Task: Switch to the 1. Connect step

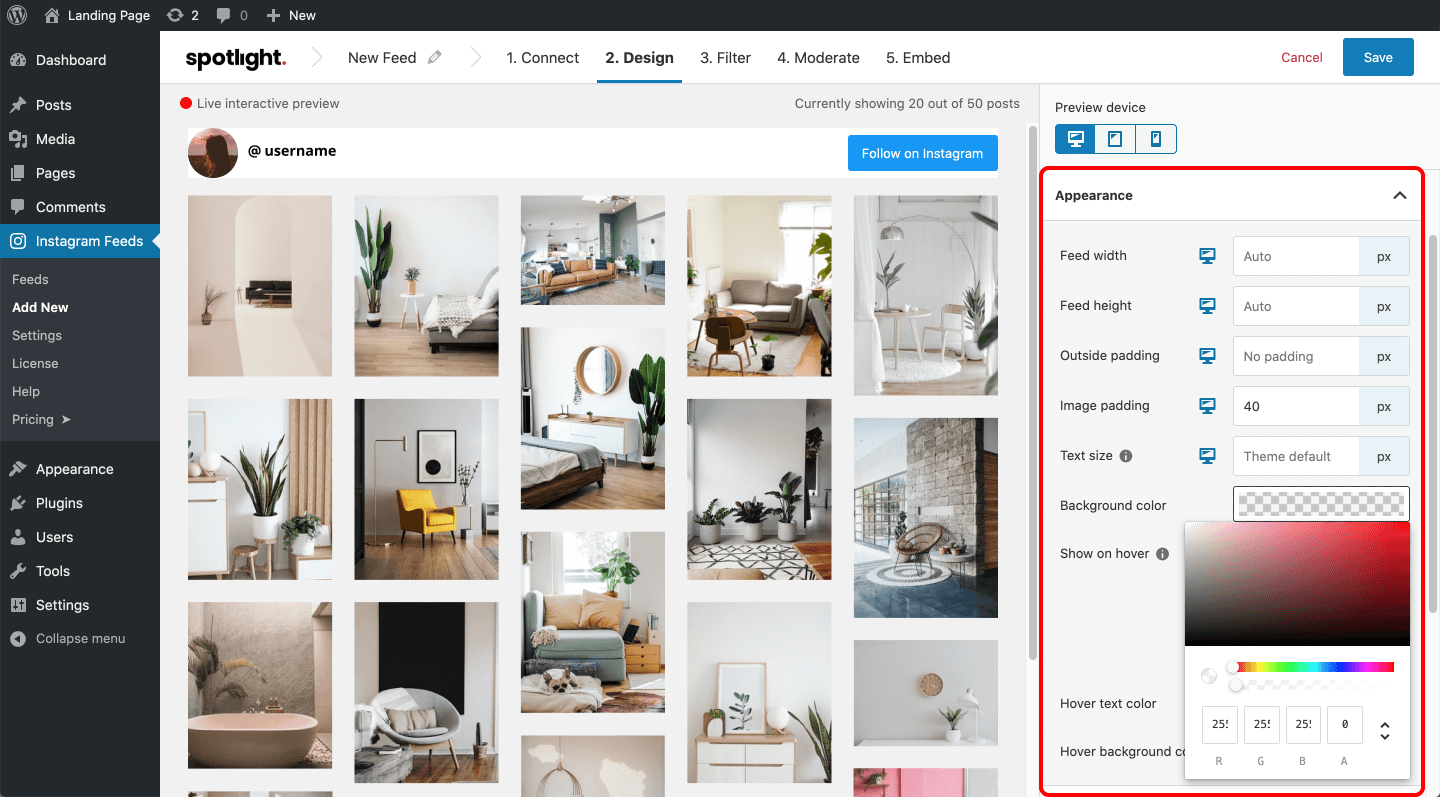Action: [543, 58]
